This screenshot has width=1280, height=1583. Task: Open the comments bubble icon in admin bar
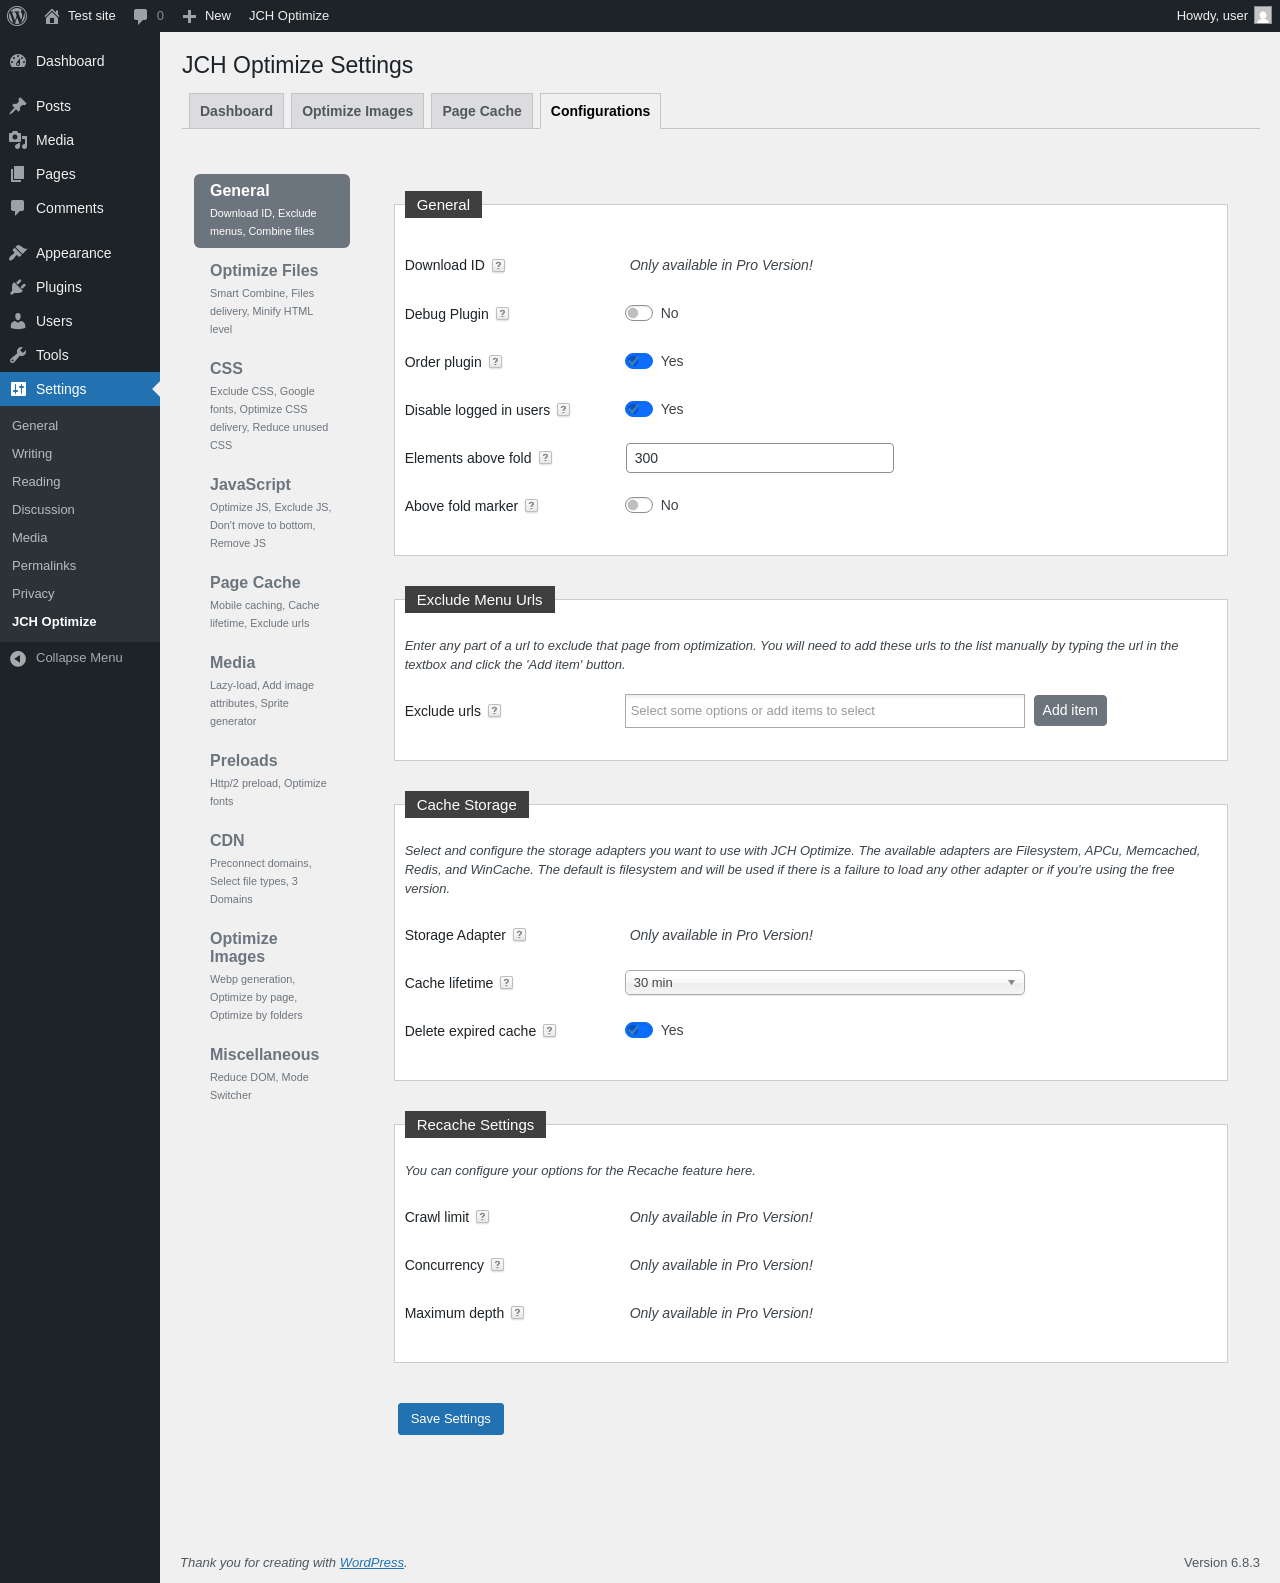(140, 16)
